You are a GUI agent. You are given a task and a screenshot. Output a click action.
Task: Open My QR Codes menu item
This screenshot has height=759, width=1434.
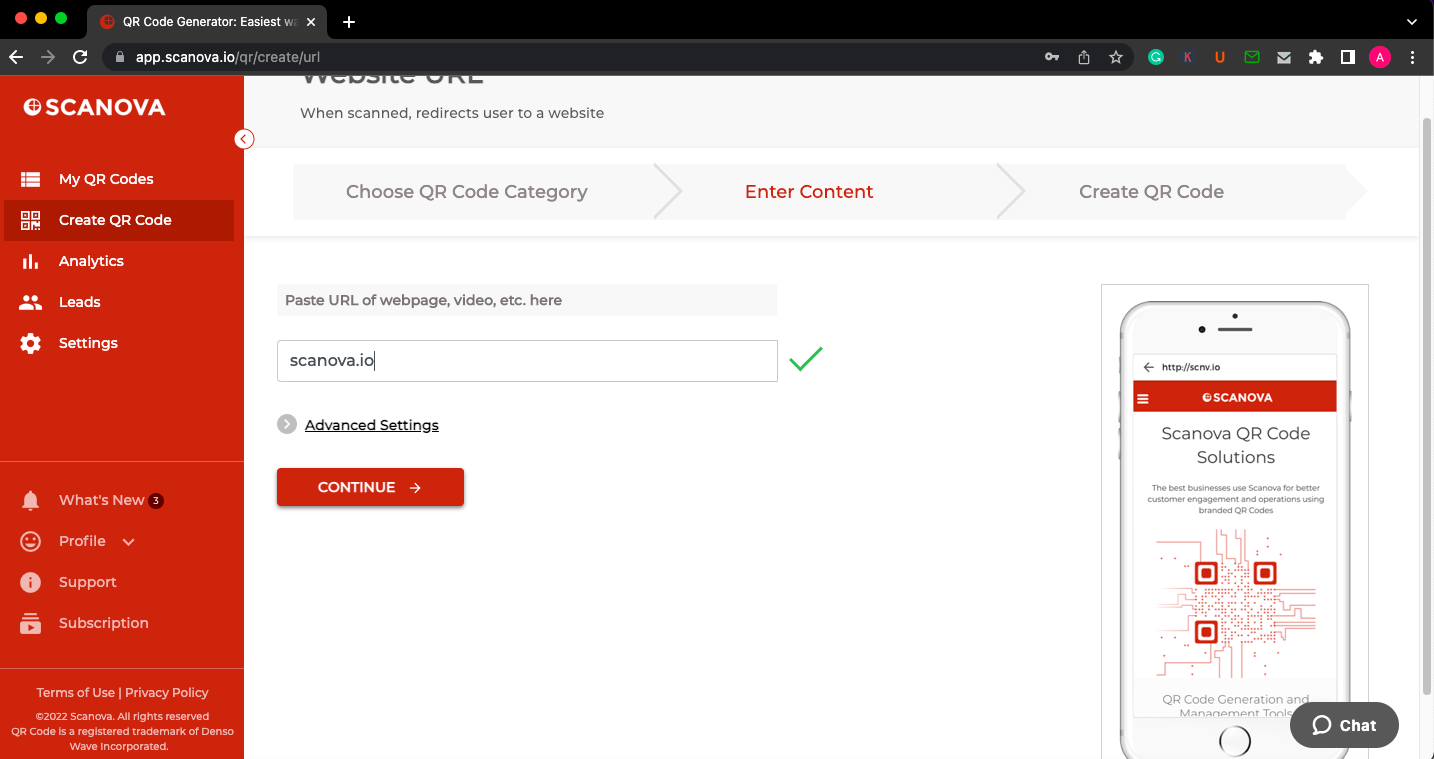point(106,179)
